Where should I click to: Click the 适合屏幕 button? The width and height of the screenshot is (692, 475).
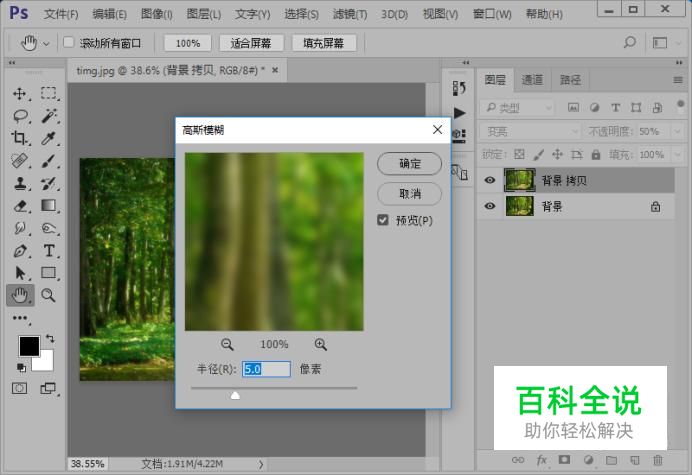[251, 43]
